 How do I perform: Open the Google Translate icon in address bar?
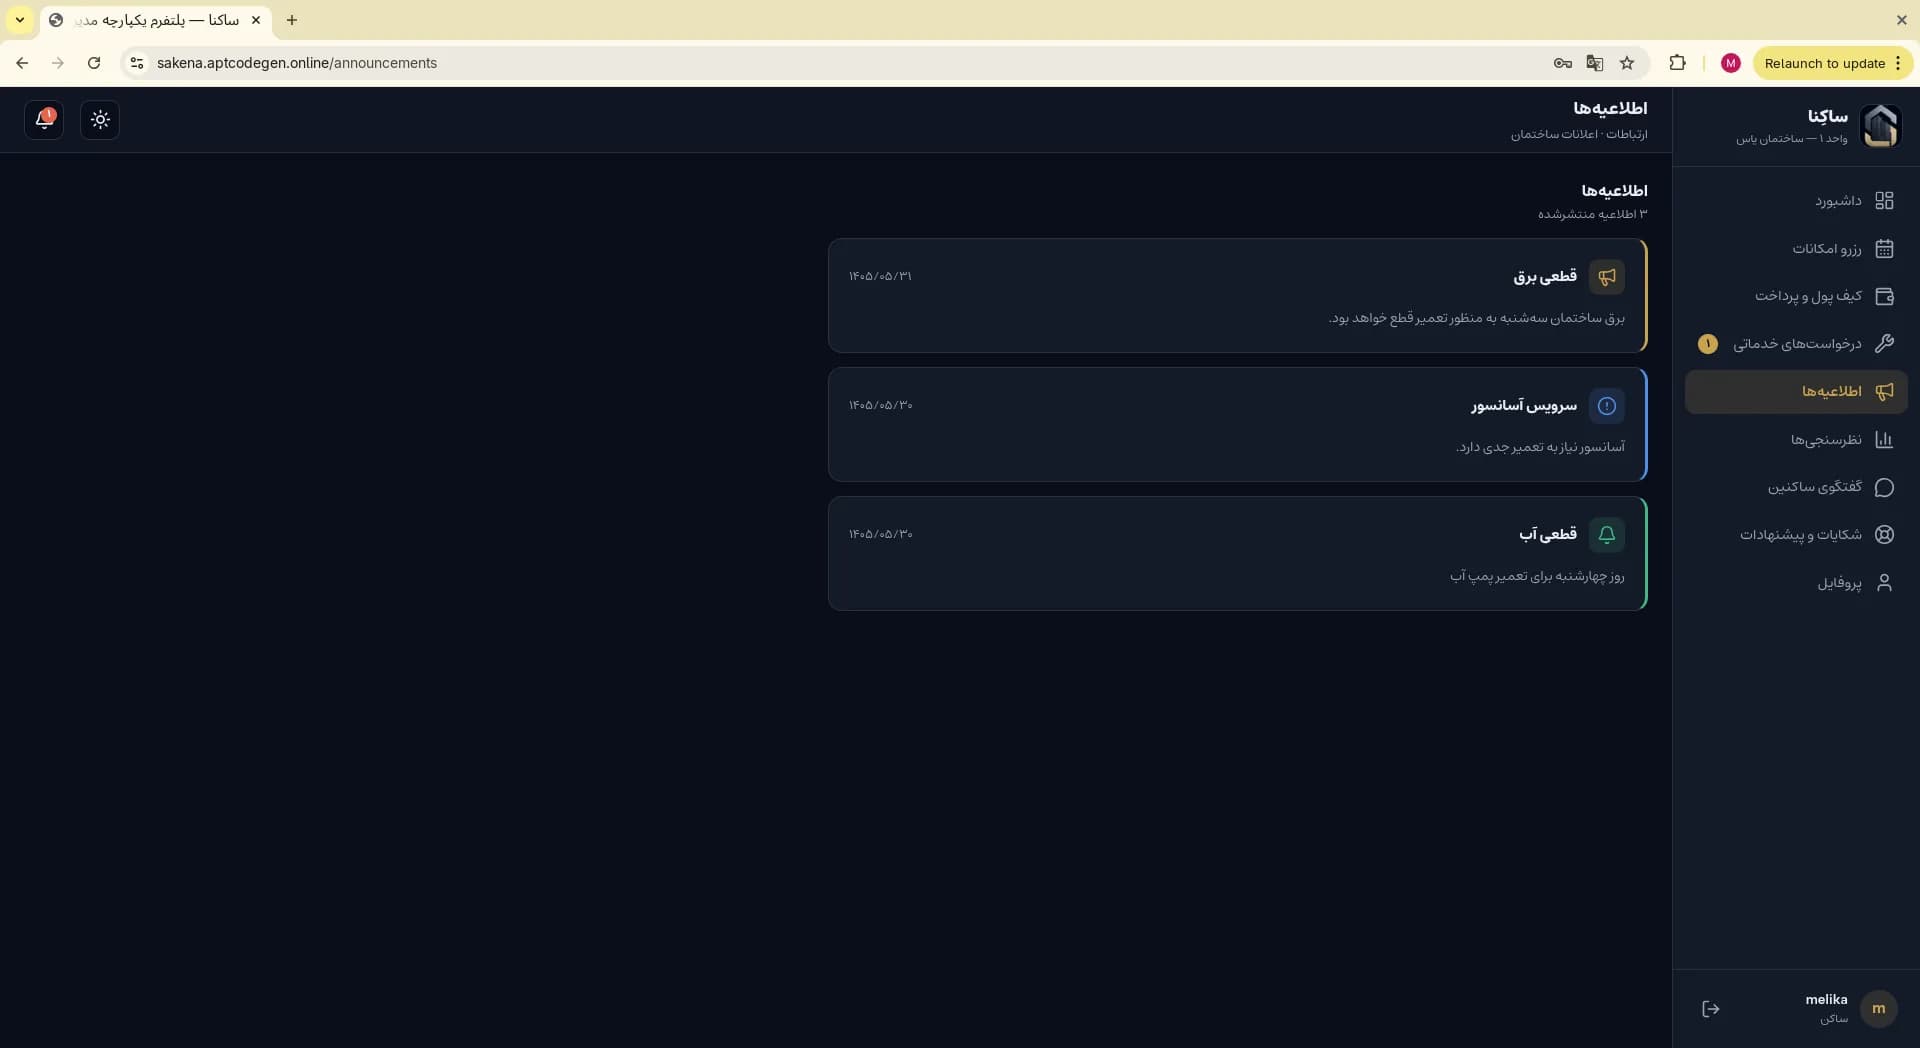(x=1595, y=63)
